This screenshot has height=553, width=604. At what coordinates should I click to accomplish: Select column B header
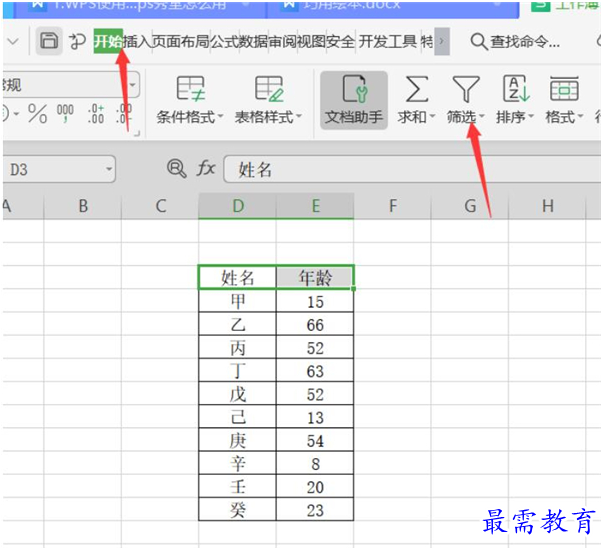click(83, 206)
